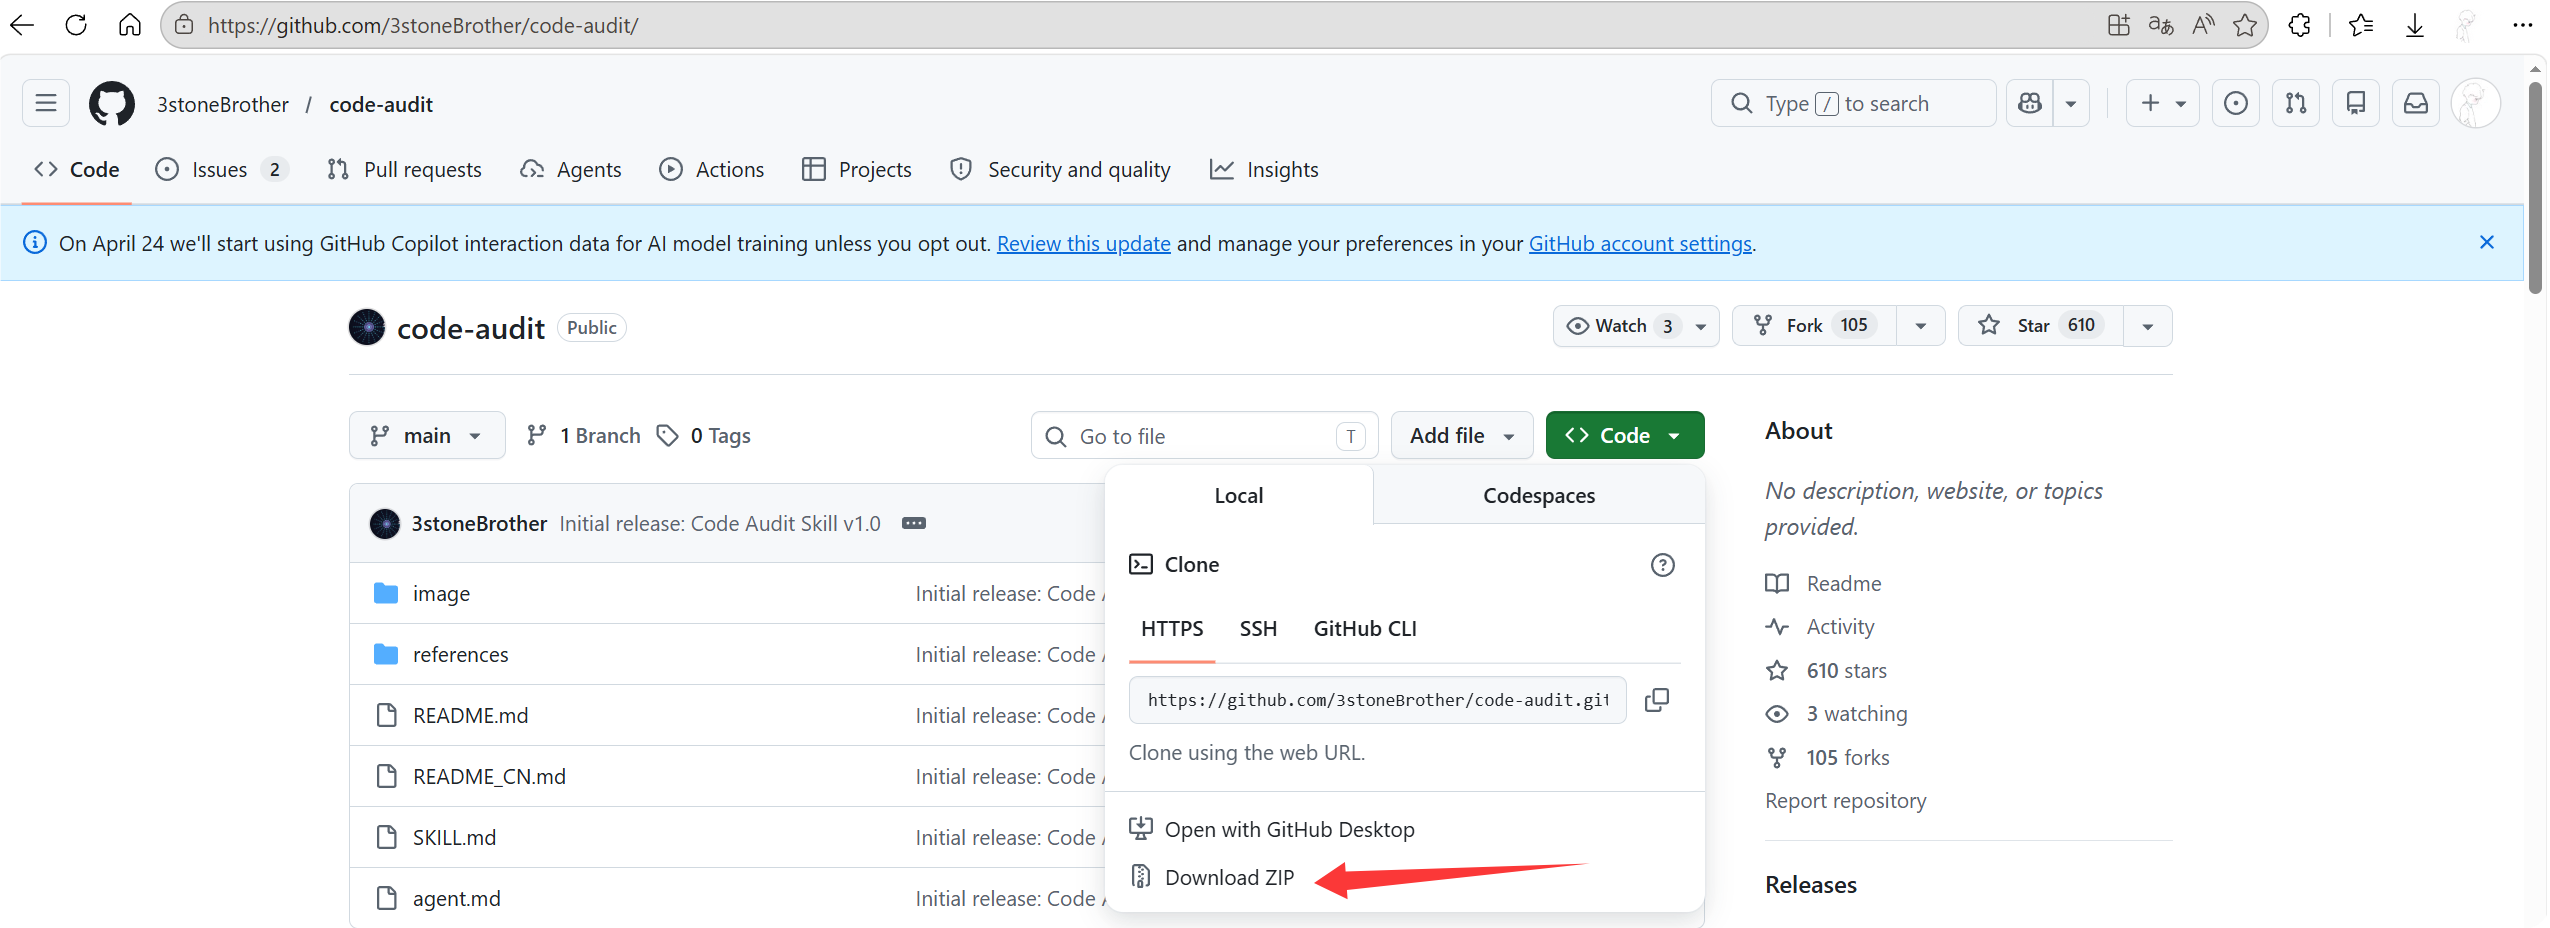2550x928 pixels.
Task: Open the browser settings ellipsis menu
Action: coord(2523,25)
